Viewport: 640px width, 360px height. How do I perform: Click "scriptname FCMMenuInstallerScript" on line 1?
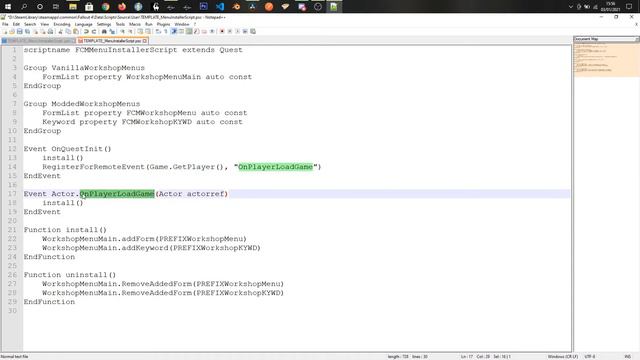click(x=100, y=50)
